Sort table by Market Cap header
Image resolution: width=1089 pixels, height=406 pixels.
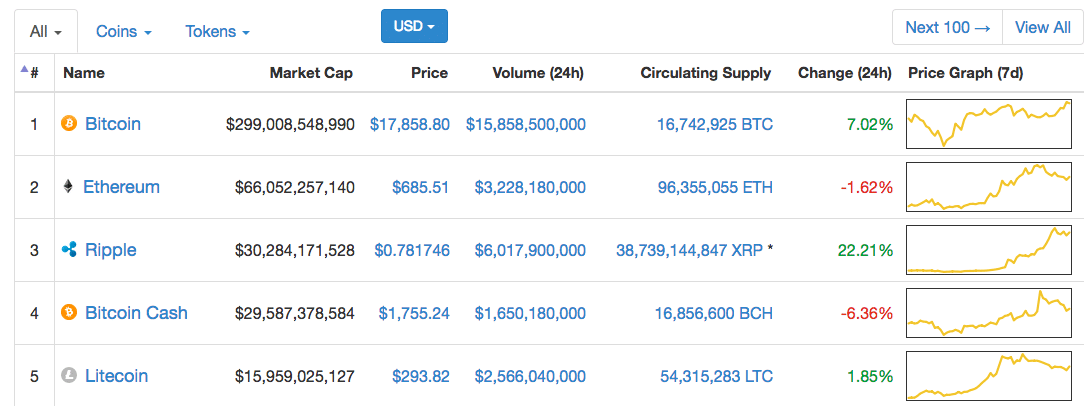coord(311,72)
